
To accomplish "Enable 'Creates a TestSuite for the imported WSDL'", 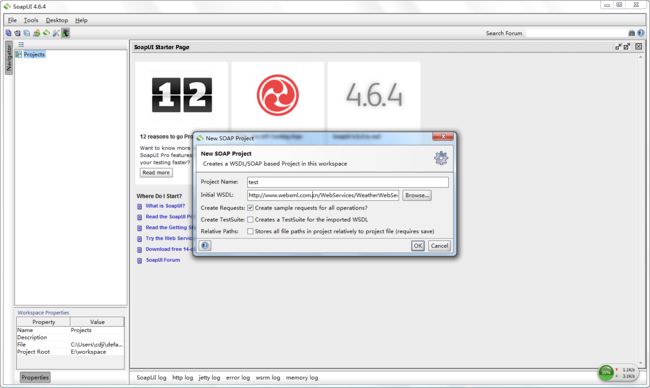I will (x=250, y=219).
